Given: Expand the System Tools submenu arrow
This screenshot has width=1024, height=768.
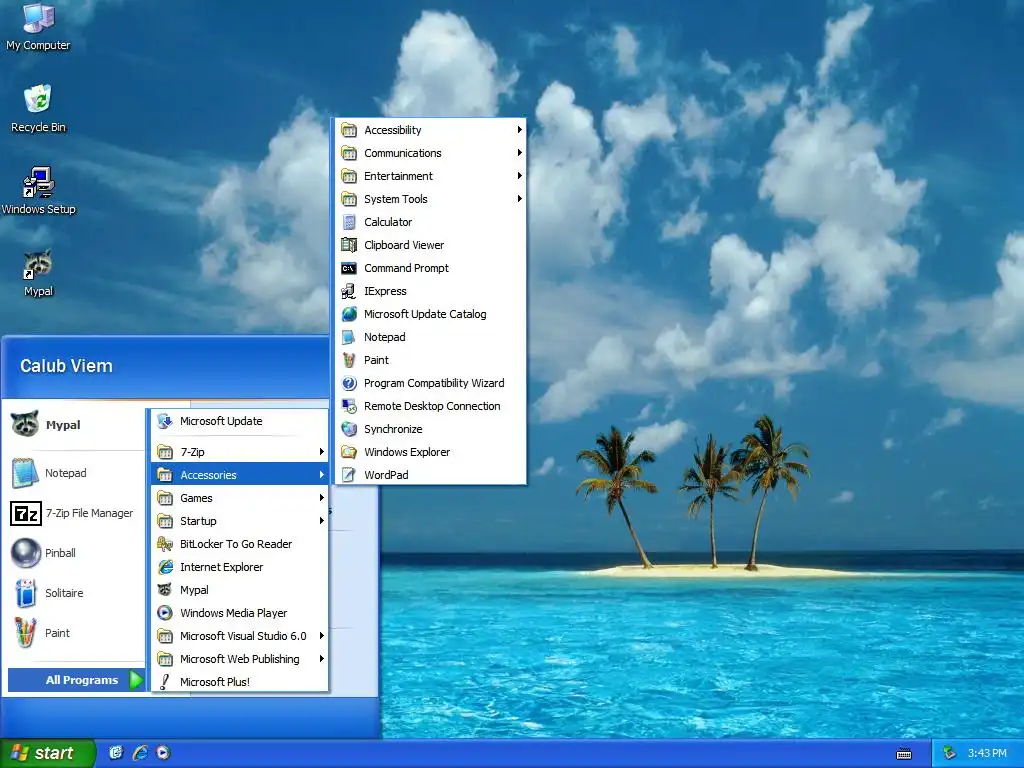Looking at the screenshot, I should point(519,199).
